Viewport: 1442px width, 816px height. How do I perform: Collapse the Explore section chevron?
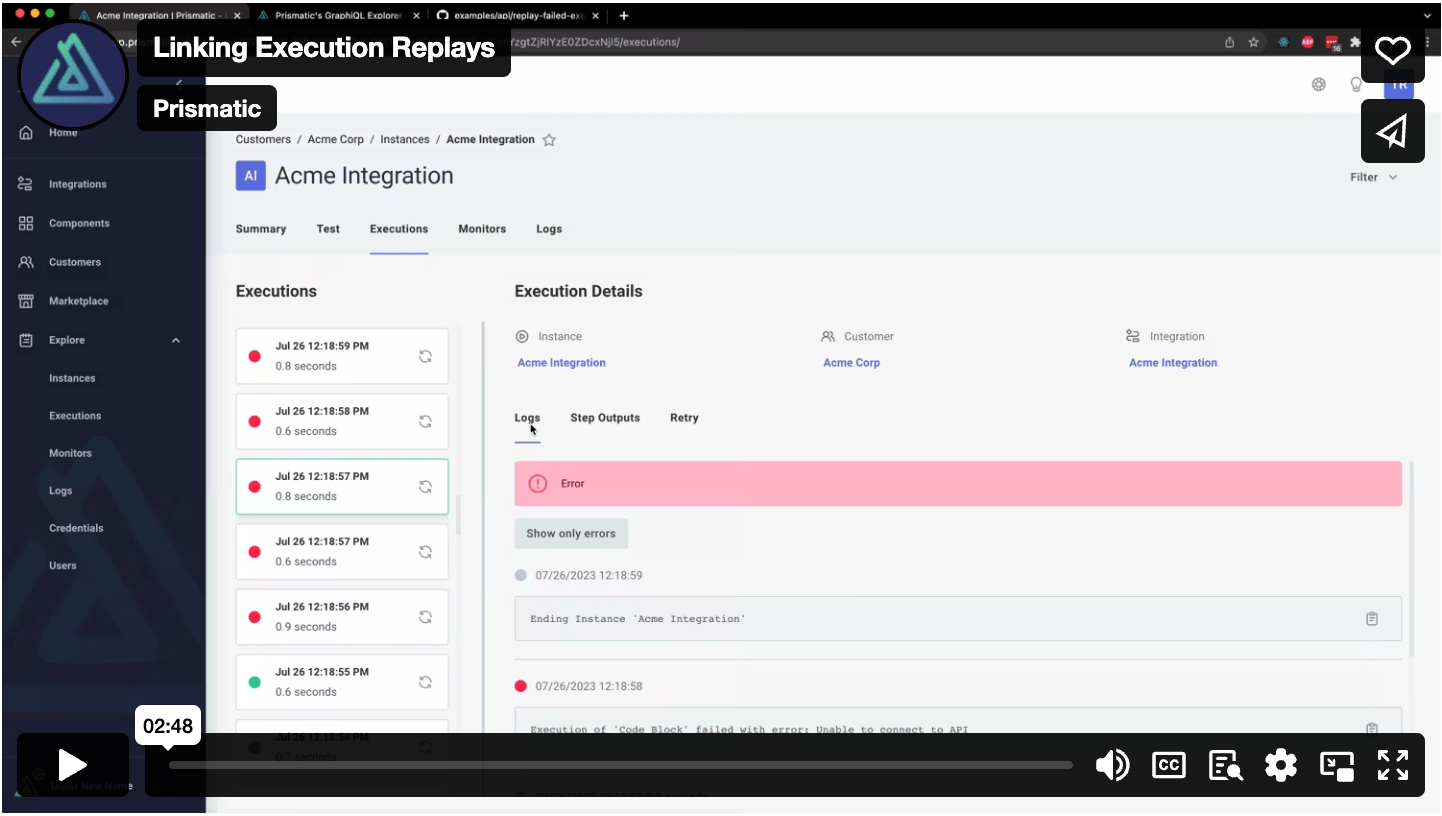pyautogui.click(x=176, y=340)
